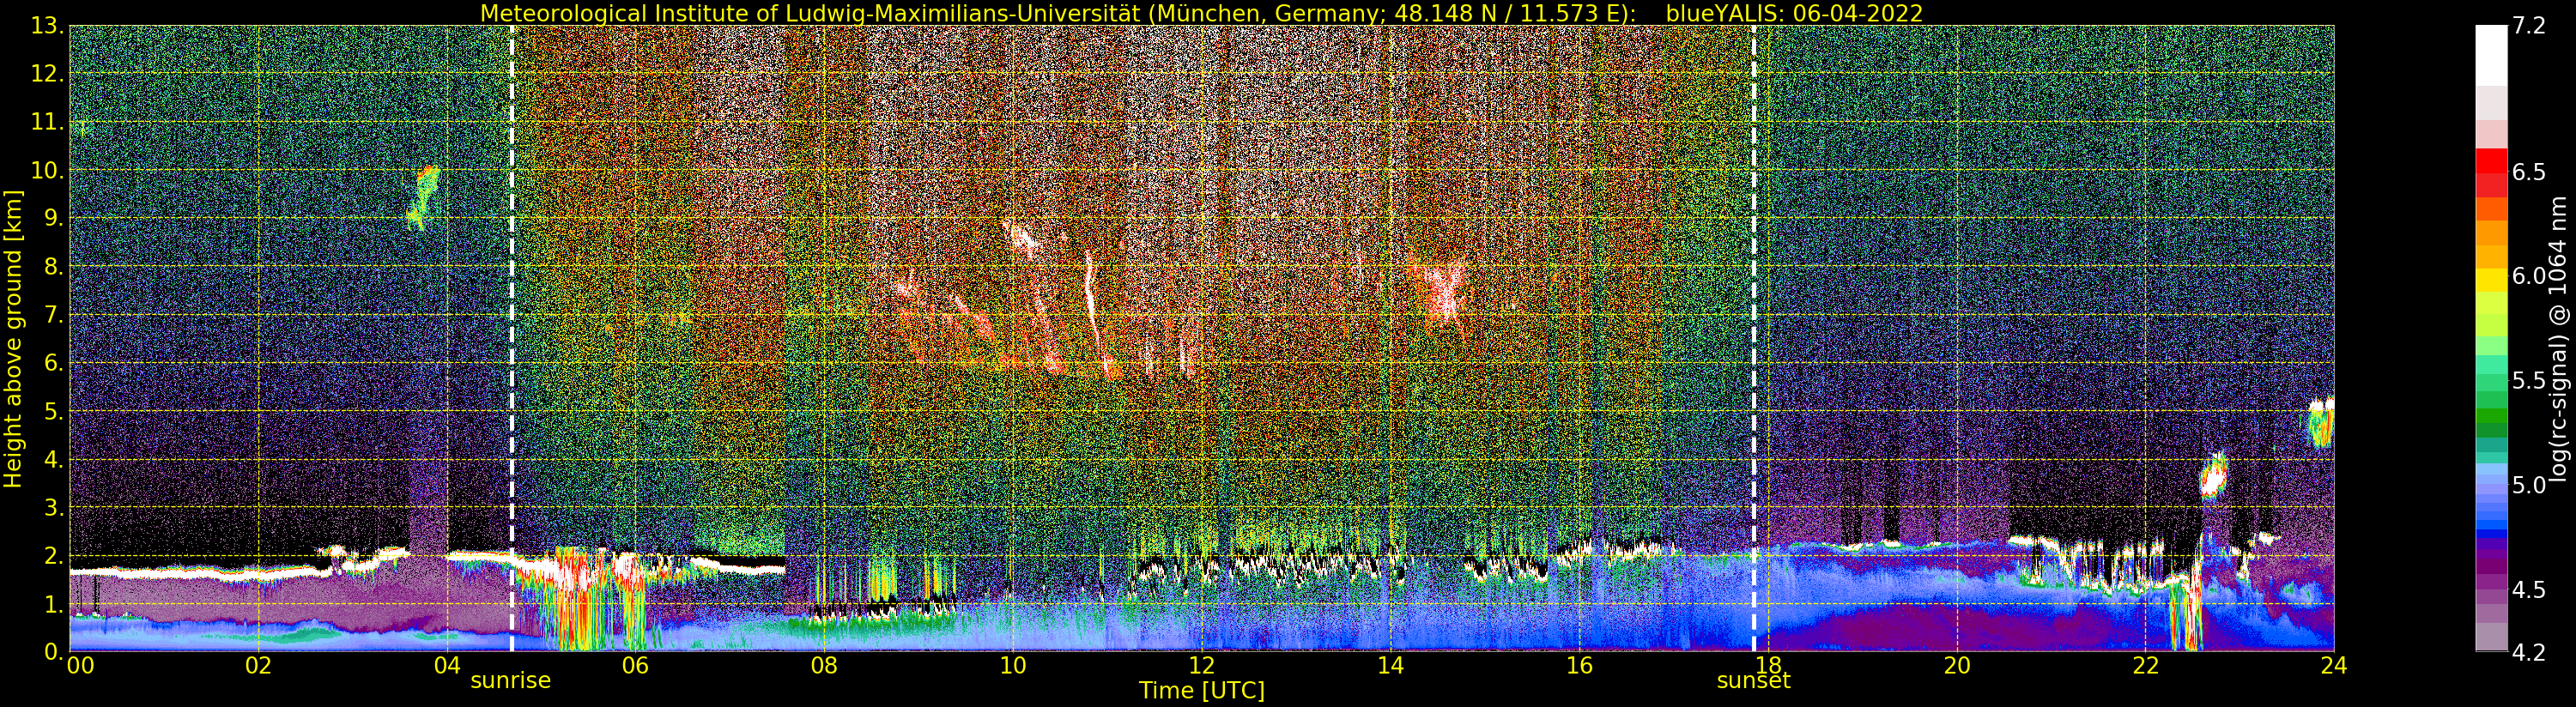Screen dimensions: 2576x707
Task: Click the 9. tick label on the height axis
Action: point(53,218)
